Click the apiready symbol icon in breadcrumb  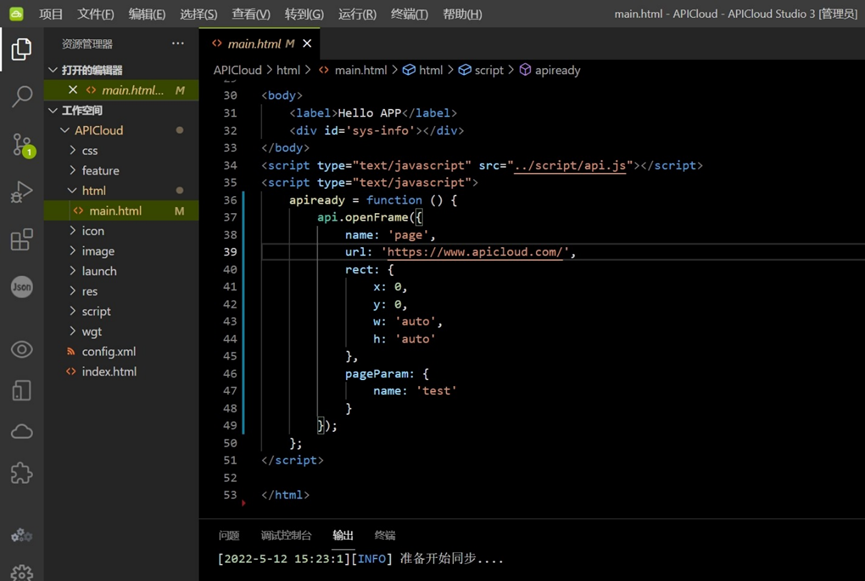525,70
